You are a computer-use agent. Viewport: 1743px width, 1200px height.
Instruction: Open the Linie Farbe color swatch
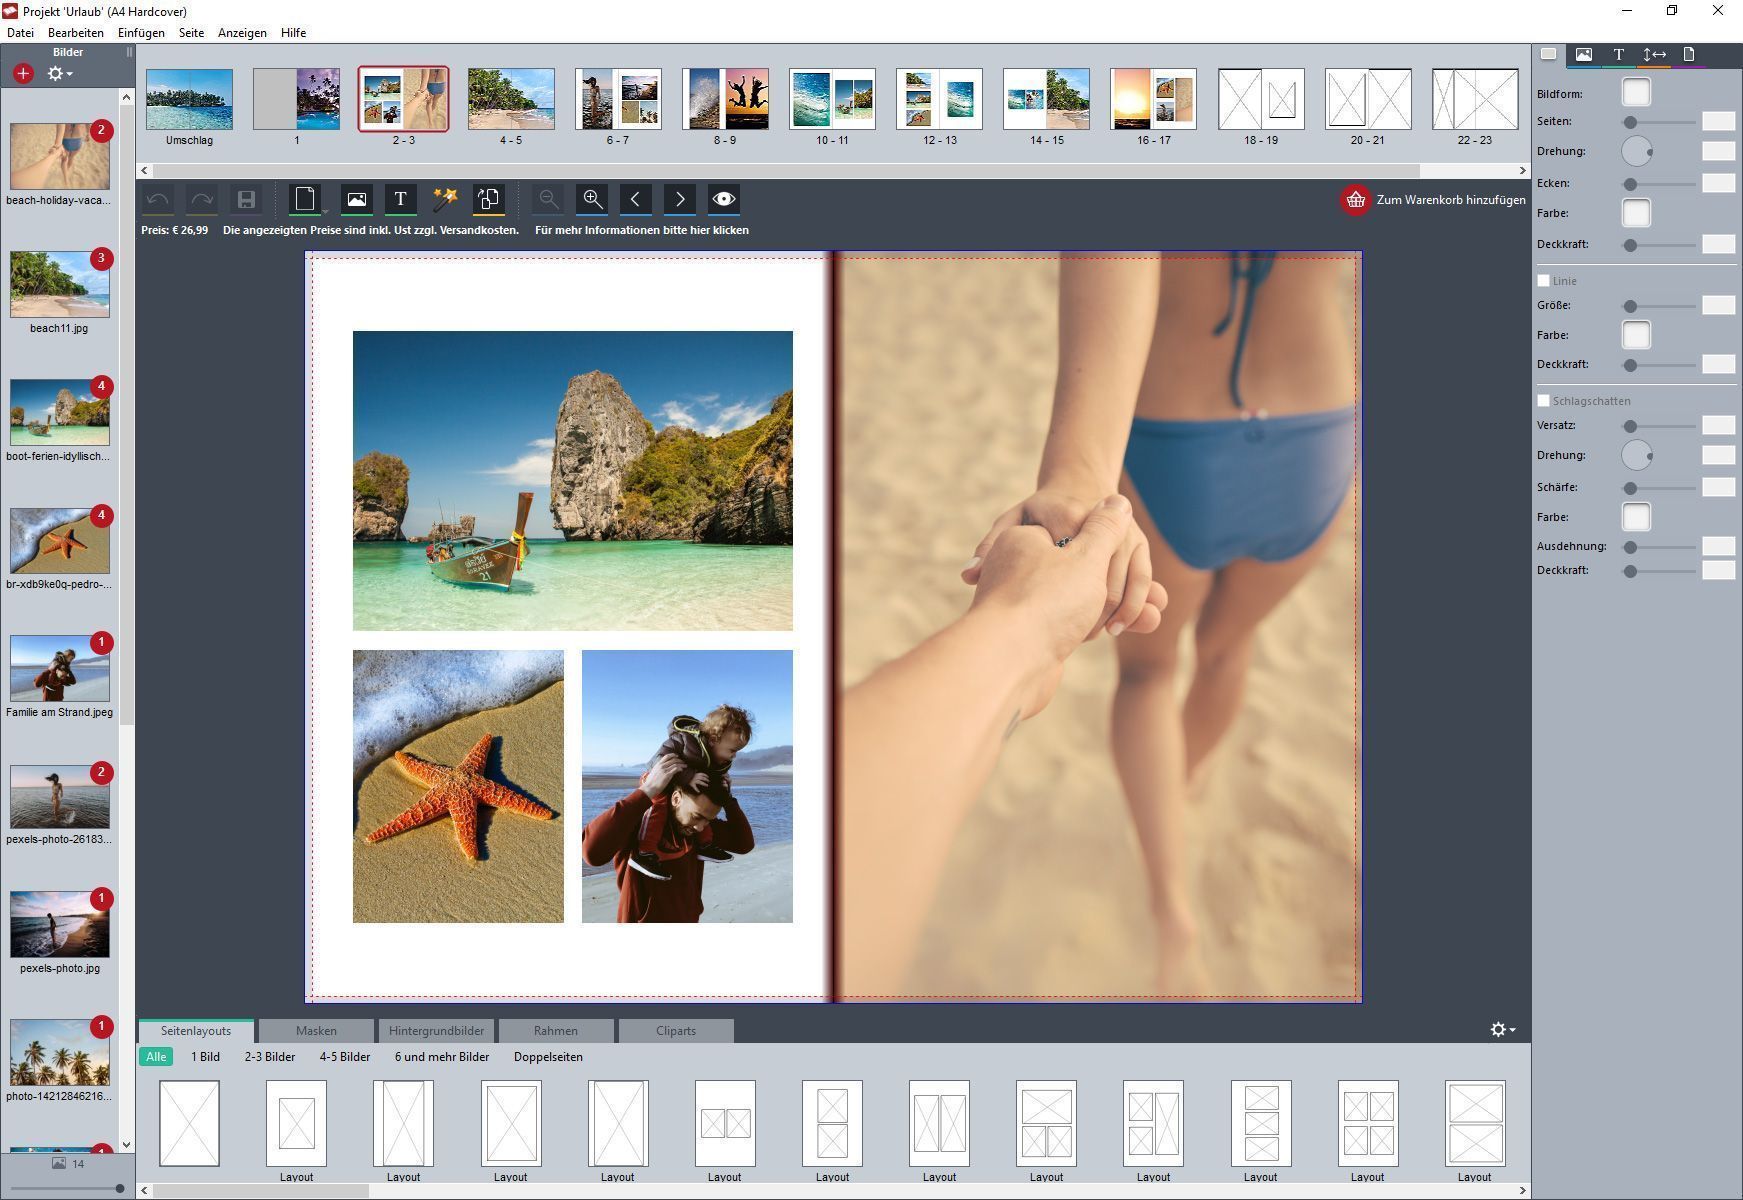click(x=1636, y=335)
